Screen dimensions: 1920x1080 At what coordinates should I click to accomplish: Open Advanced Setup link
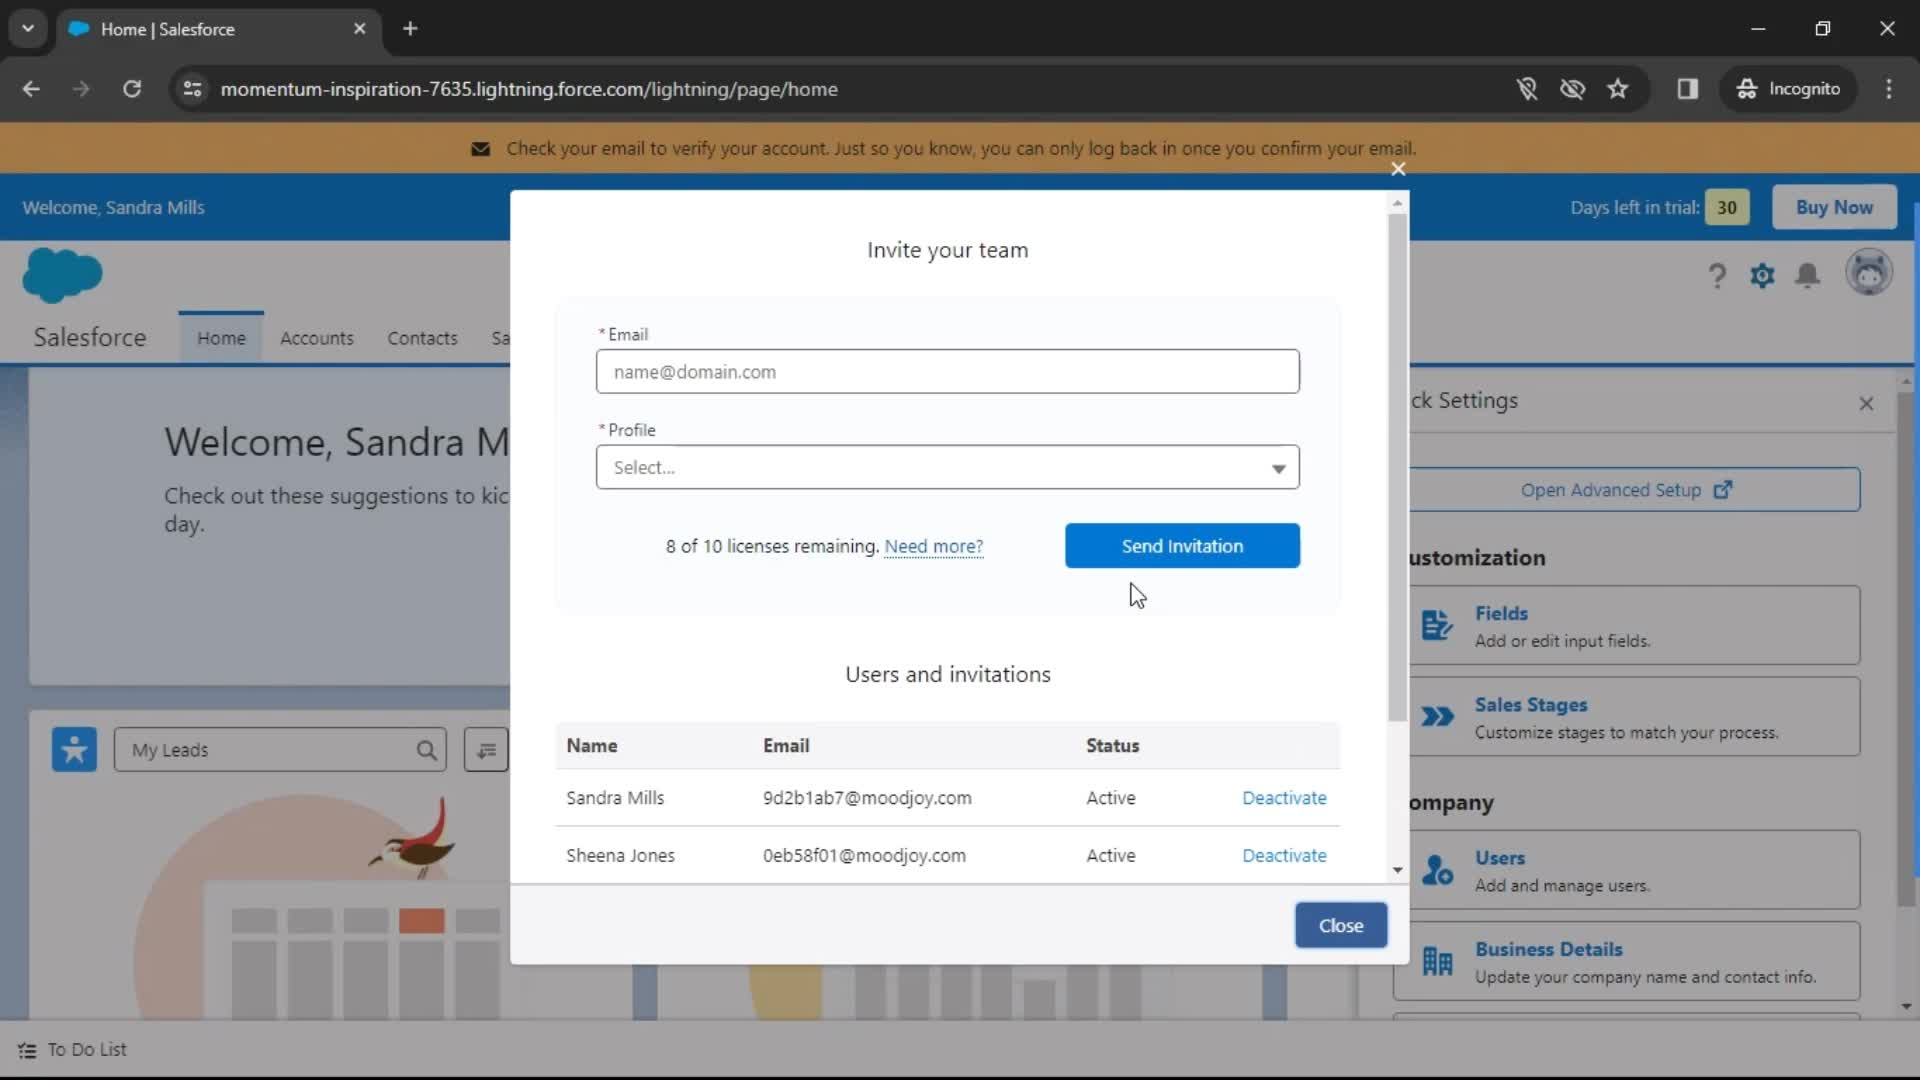pyautogui.click(x=1626, y=490)
